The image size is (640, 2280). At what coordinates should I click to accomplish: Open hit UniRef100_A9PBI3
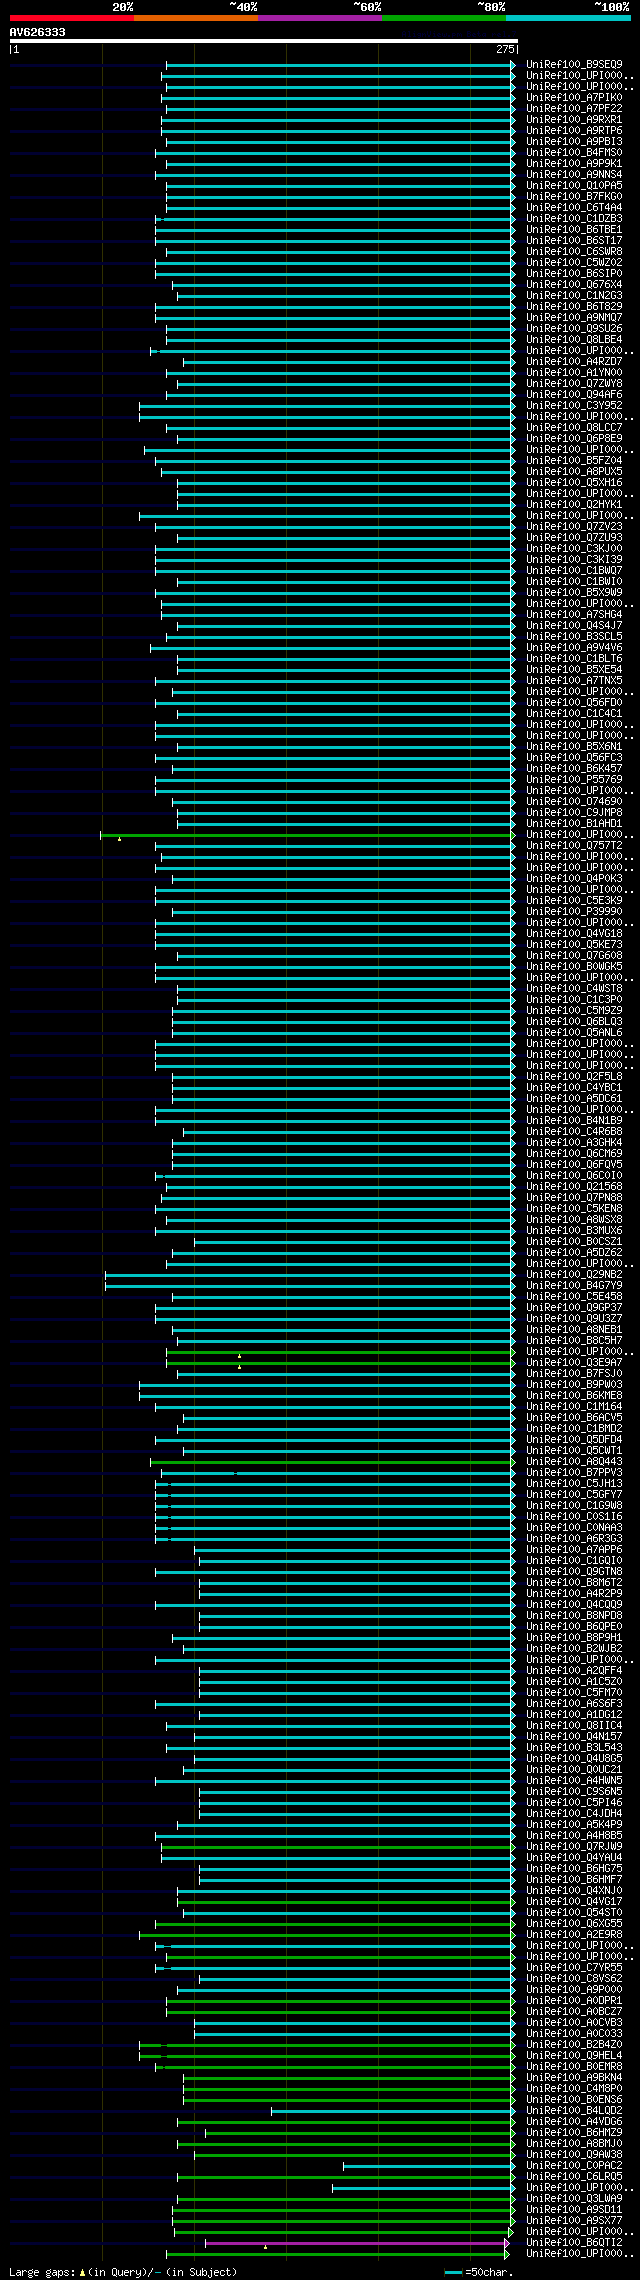[x=574, y=141]
